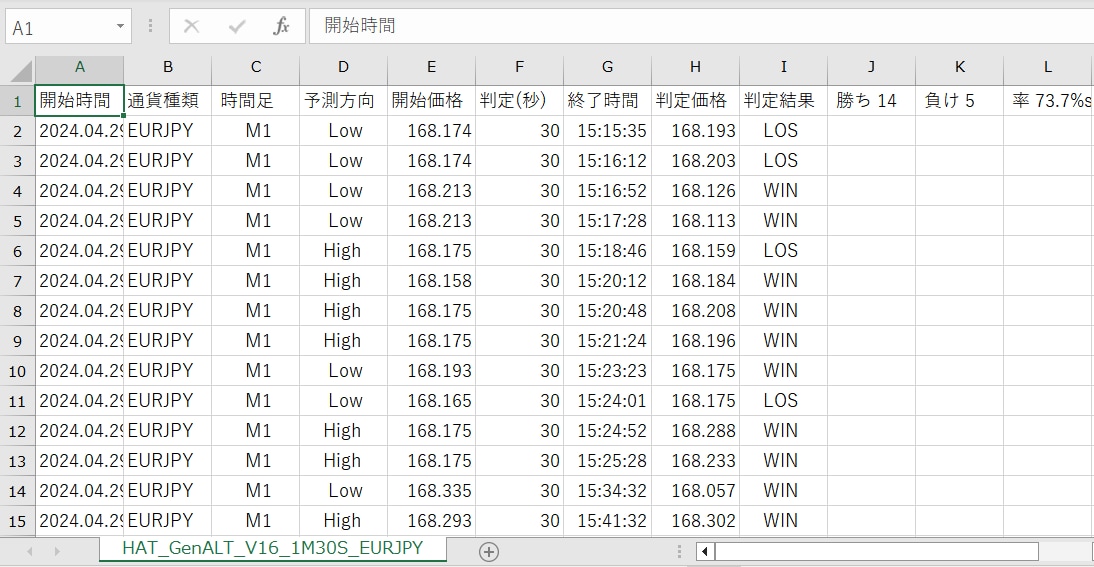Click start price cell 168.165
This screenshot has height=567, width=1094.
[x=431, y=400]
